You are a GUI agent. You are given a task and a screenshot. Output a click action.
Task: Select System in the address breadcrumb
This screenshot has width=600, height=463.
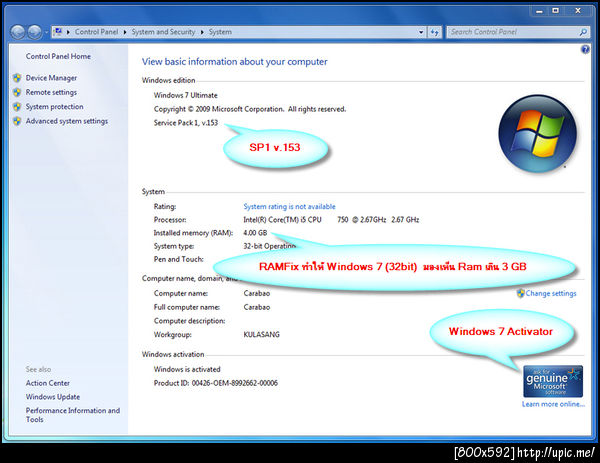click(220, 32)
